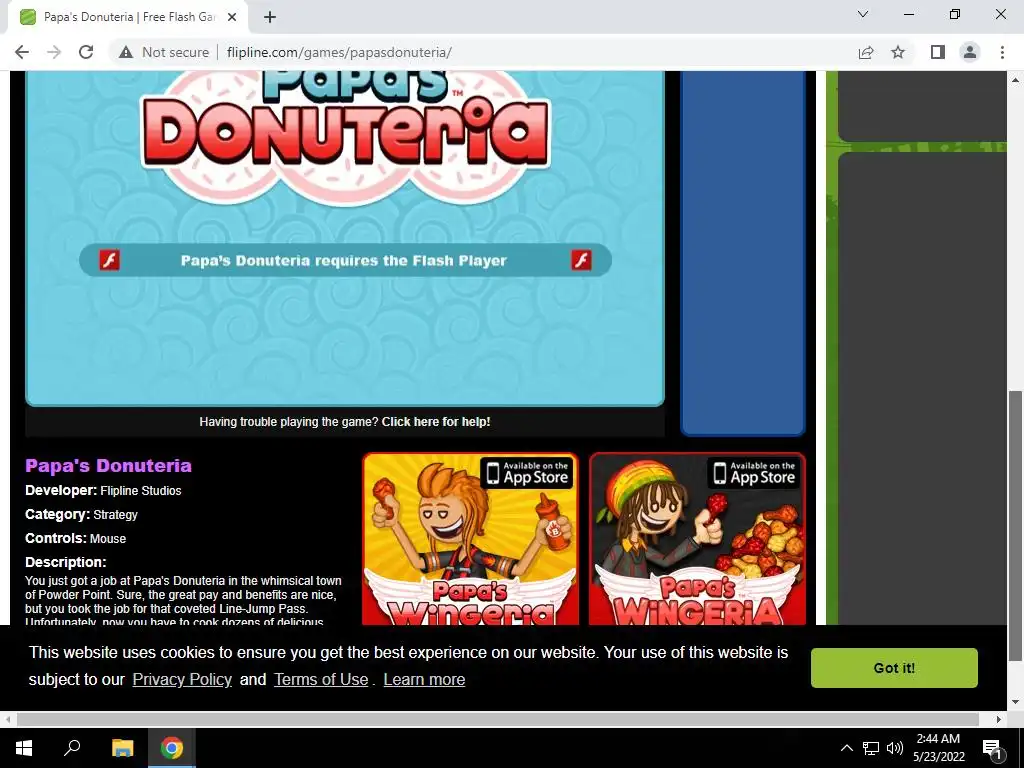Tap the App Store badge on yellow ad
This screenshot has width=1024, height=768.
coord(528,473)
